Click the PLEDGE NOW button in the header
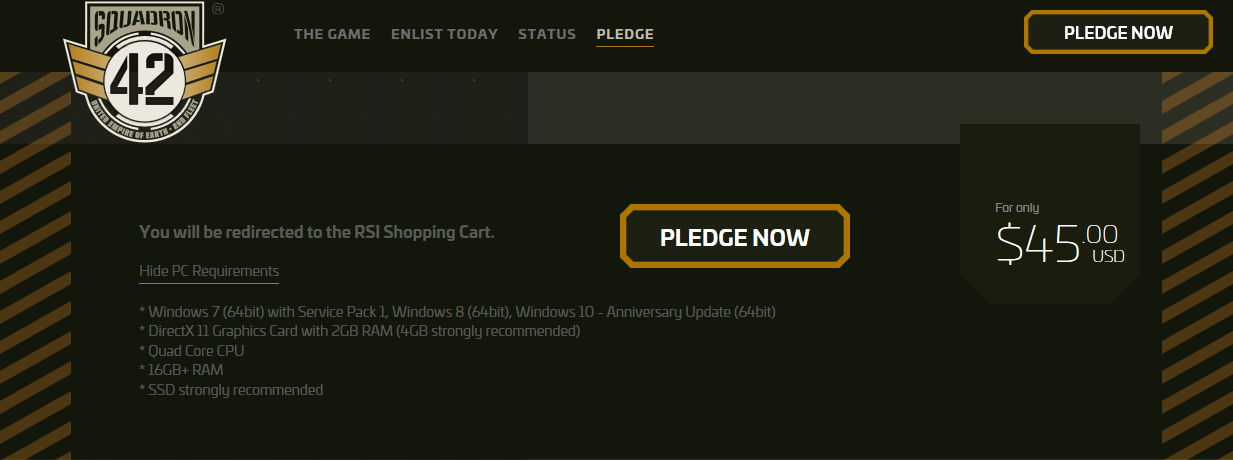 [1118, 32]
